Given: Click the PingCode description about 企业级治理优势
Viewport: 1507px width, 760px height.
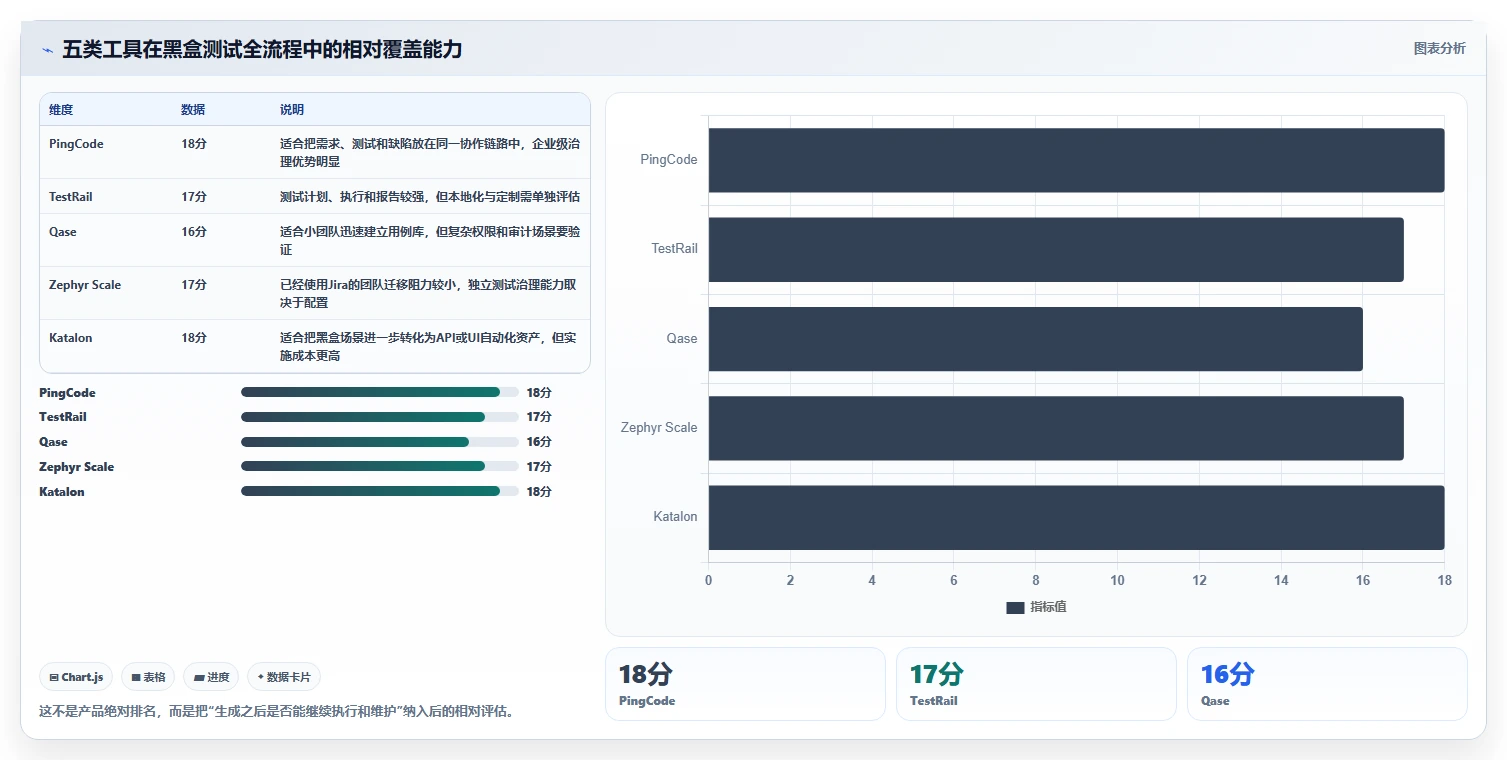Looking at the screenshot, I should pyautogui.click(x=430, y=153).
